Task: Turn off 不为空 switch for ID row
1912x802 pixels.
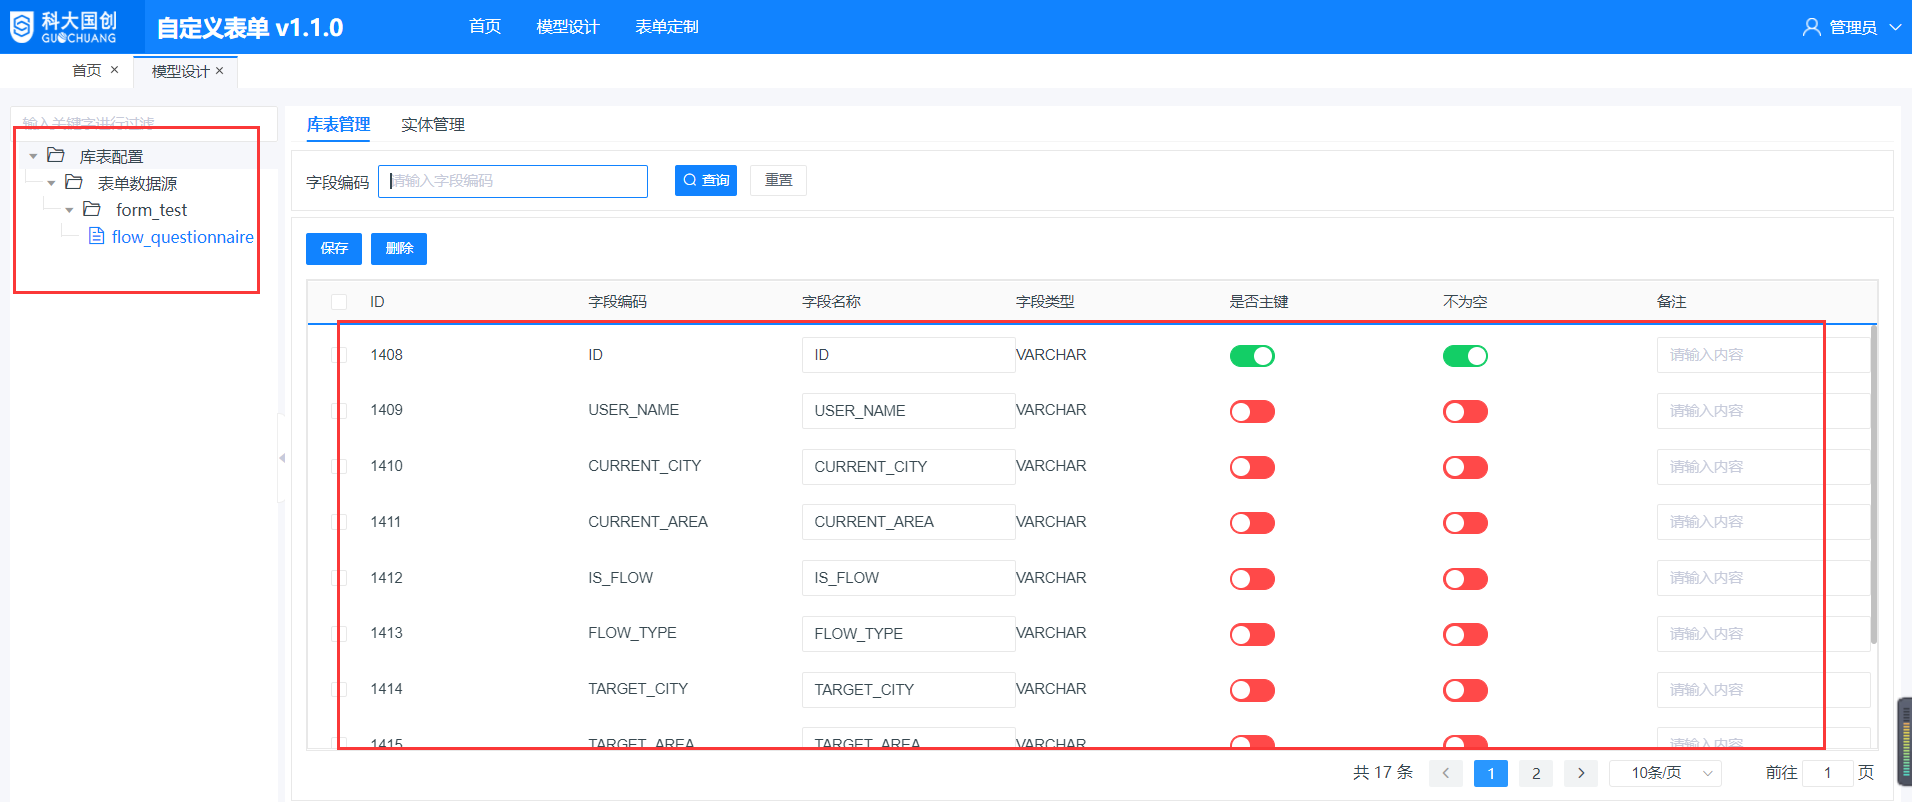Action: click(x=1465, y=356)
